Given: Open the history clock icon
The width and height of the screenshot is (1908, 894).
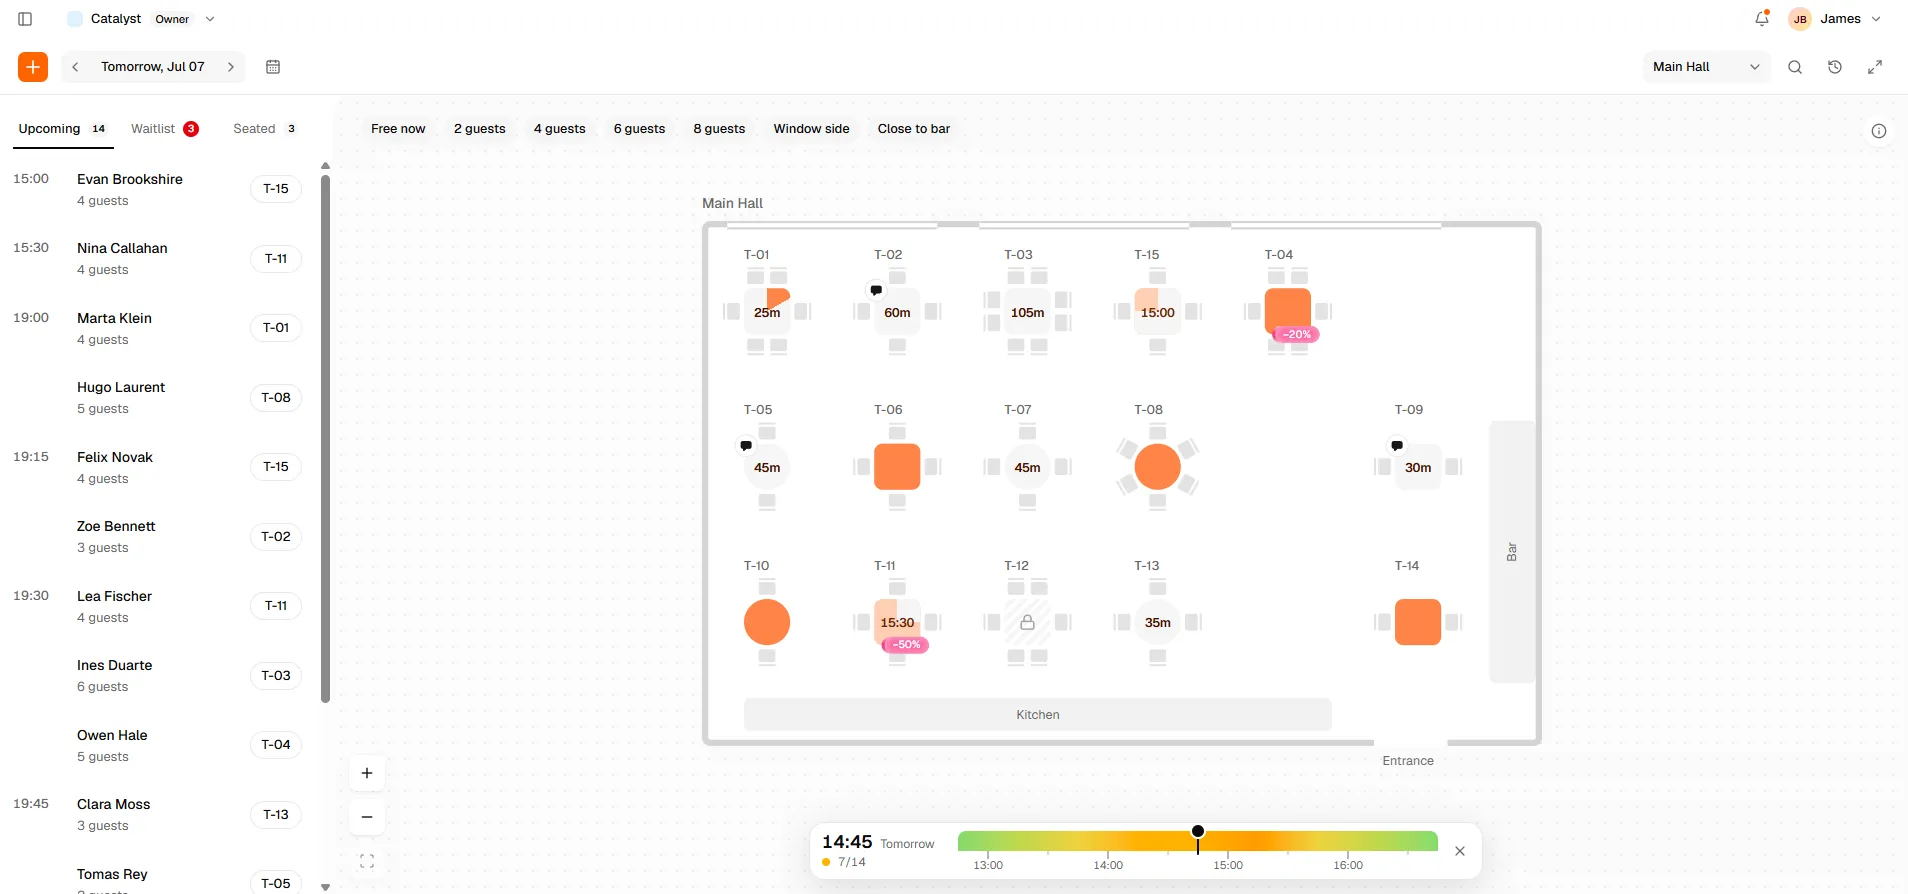Looking at the screenshot, I should coord(1835,67).
